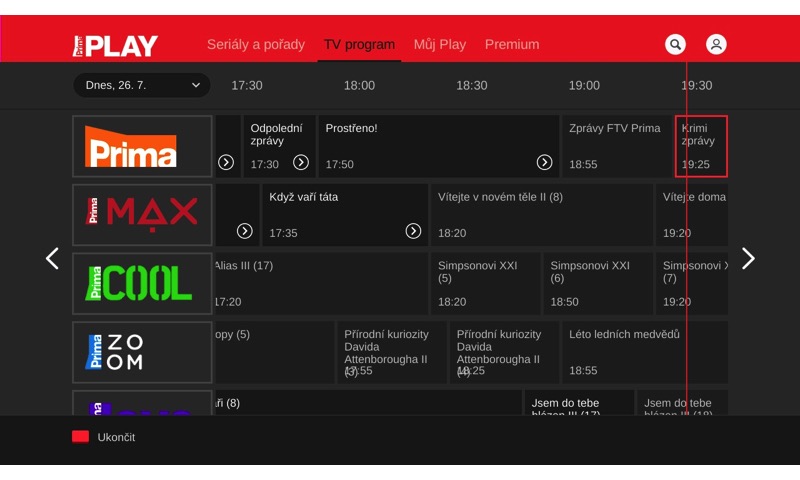Open the Premium tab
Image resolution: width=800 pixels, height=480 pixels.
(512, 44)
